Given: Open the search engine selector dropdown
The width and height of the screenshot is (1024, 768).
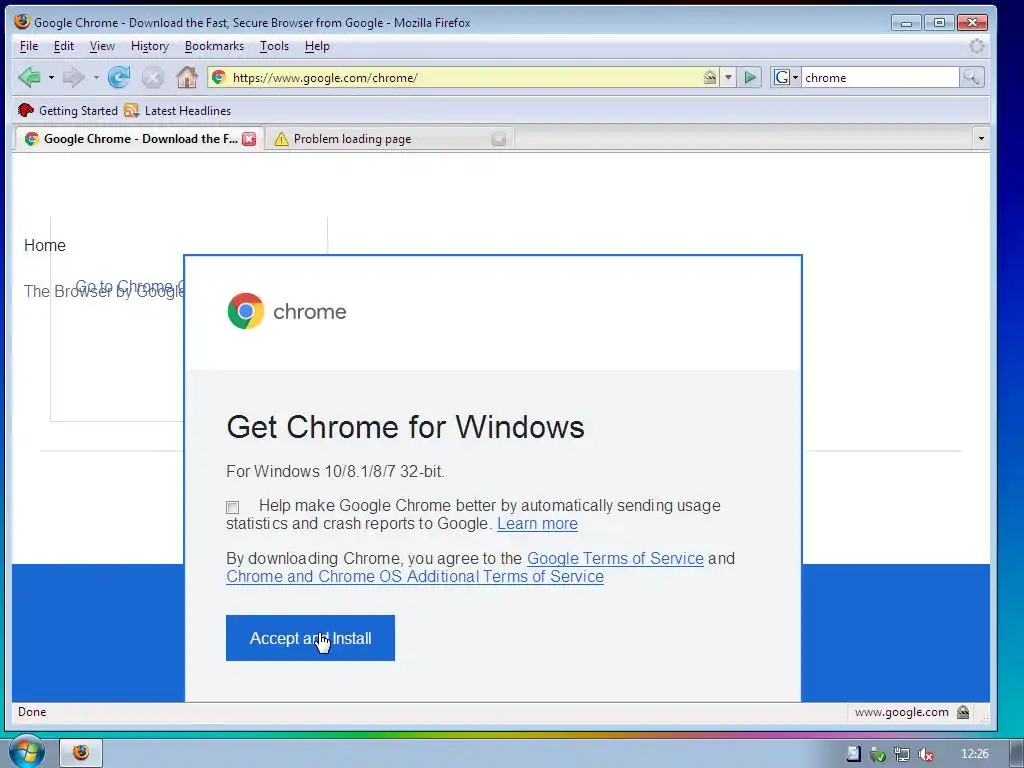Looking at the screenshot, I should (x=786, y=78).
